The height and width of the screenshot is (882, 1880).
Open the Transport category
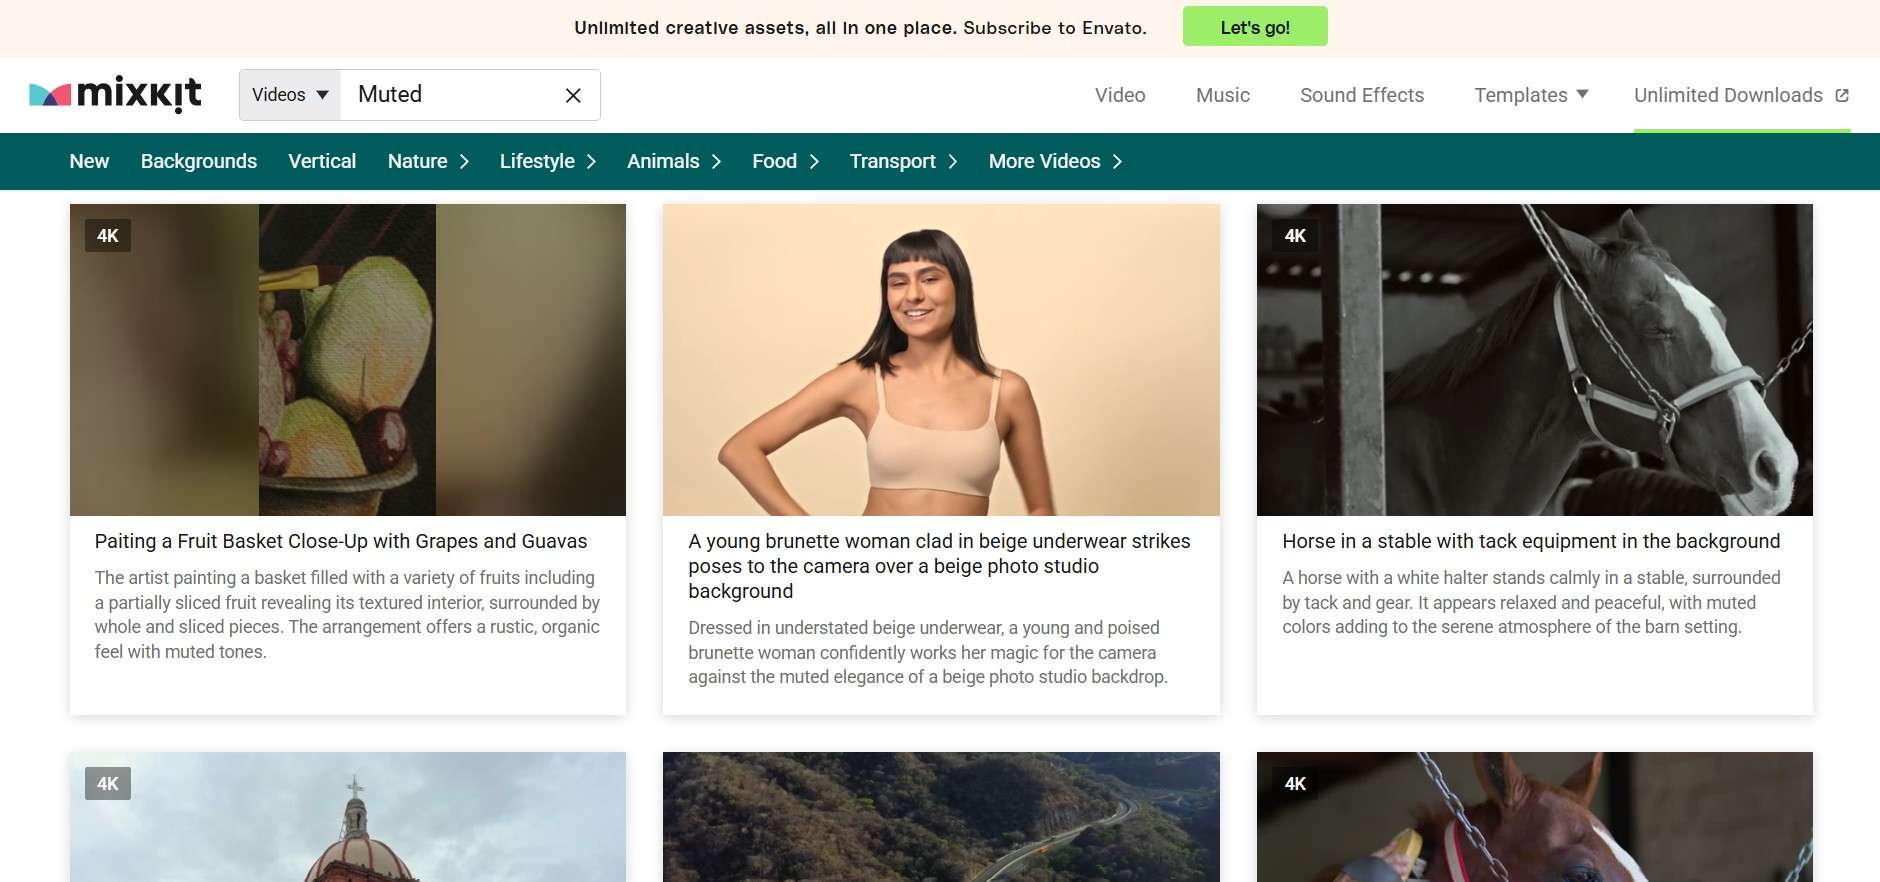(893, 161)
